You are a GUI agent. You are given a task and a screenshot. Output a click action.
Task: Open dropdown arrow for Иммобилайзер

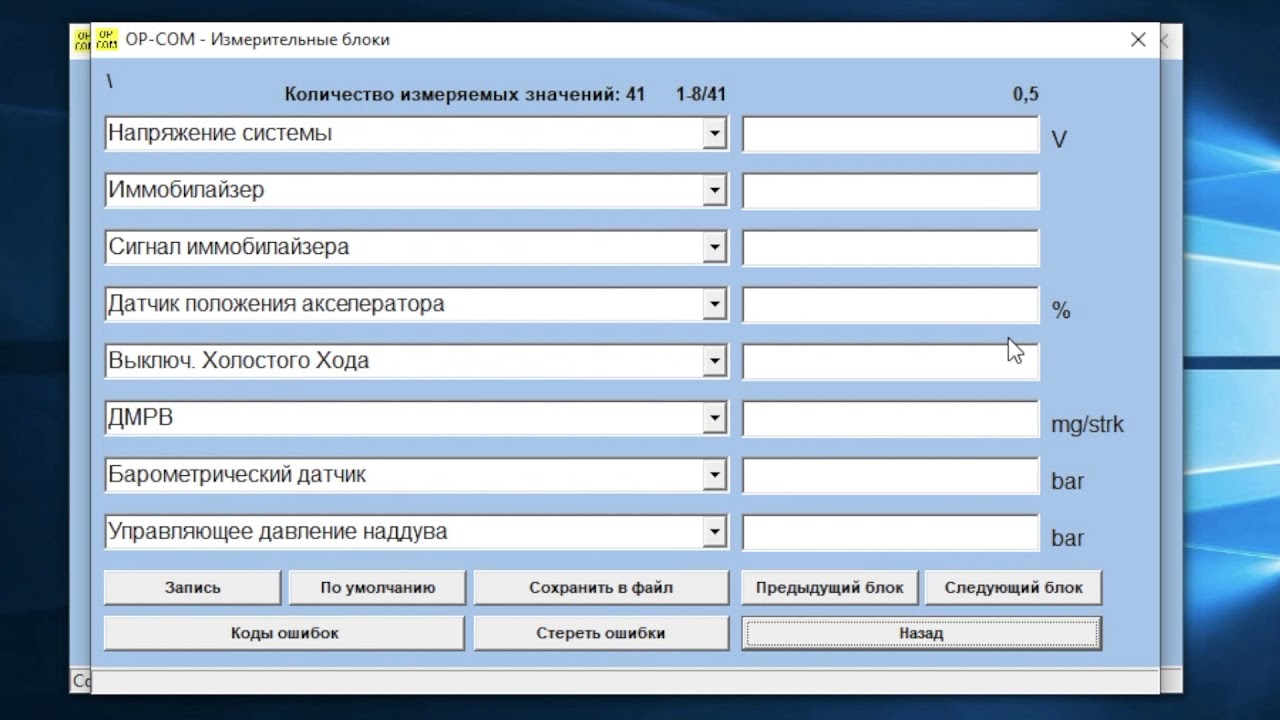pos(714,190)
